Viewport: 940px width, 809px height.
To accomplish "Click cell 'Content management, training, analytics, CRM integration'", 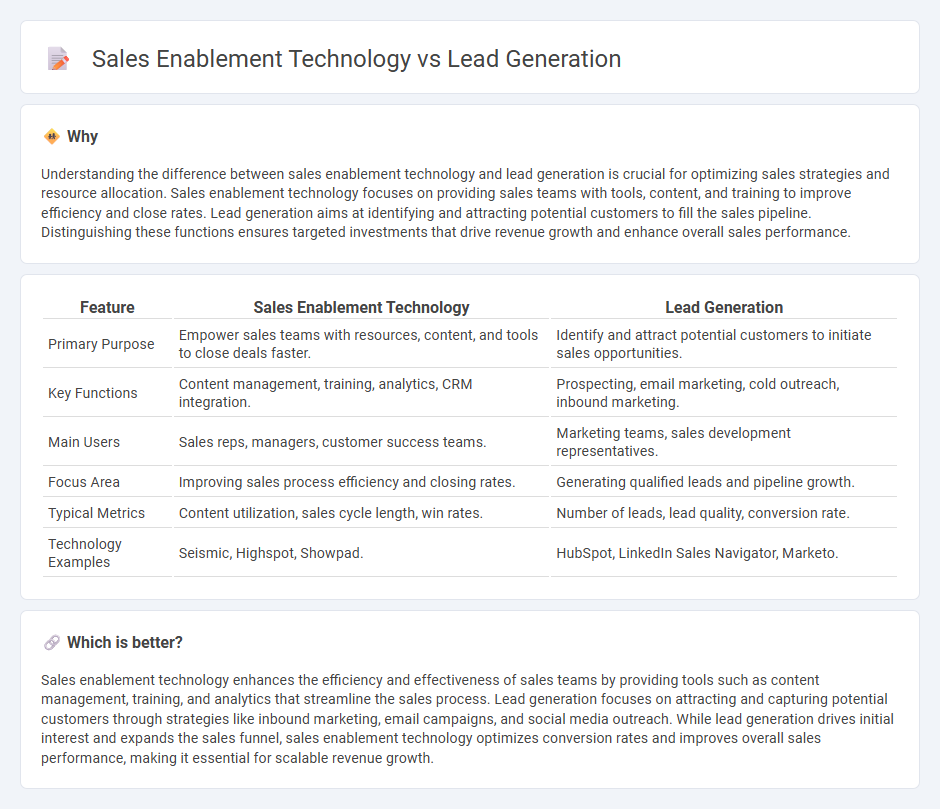I will point(361,393).
